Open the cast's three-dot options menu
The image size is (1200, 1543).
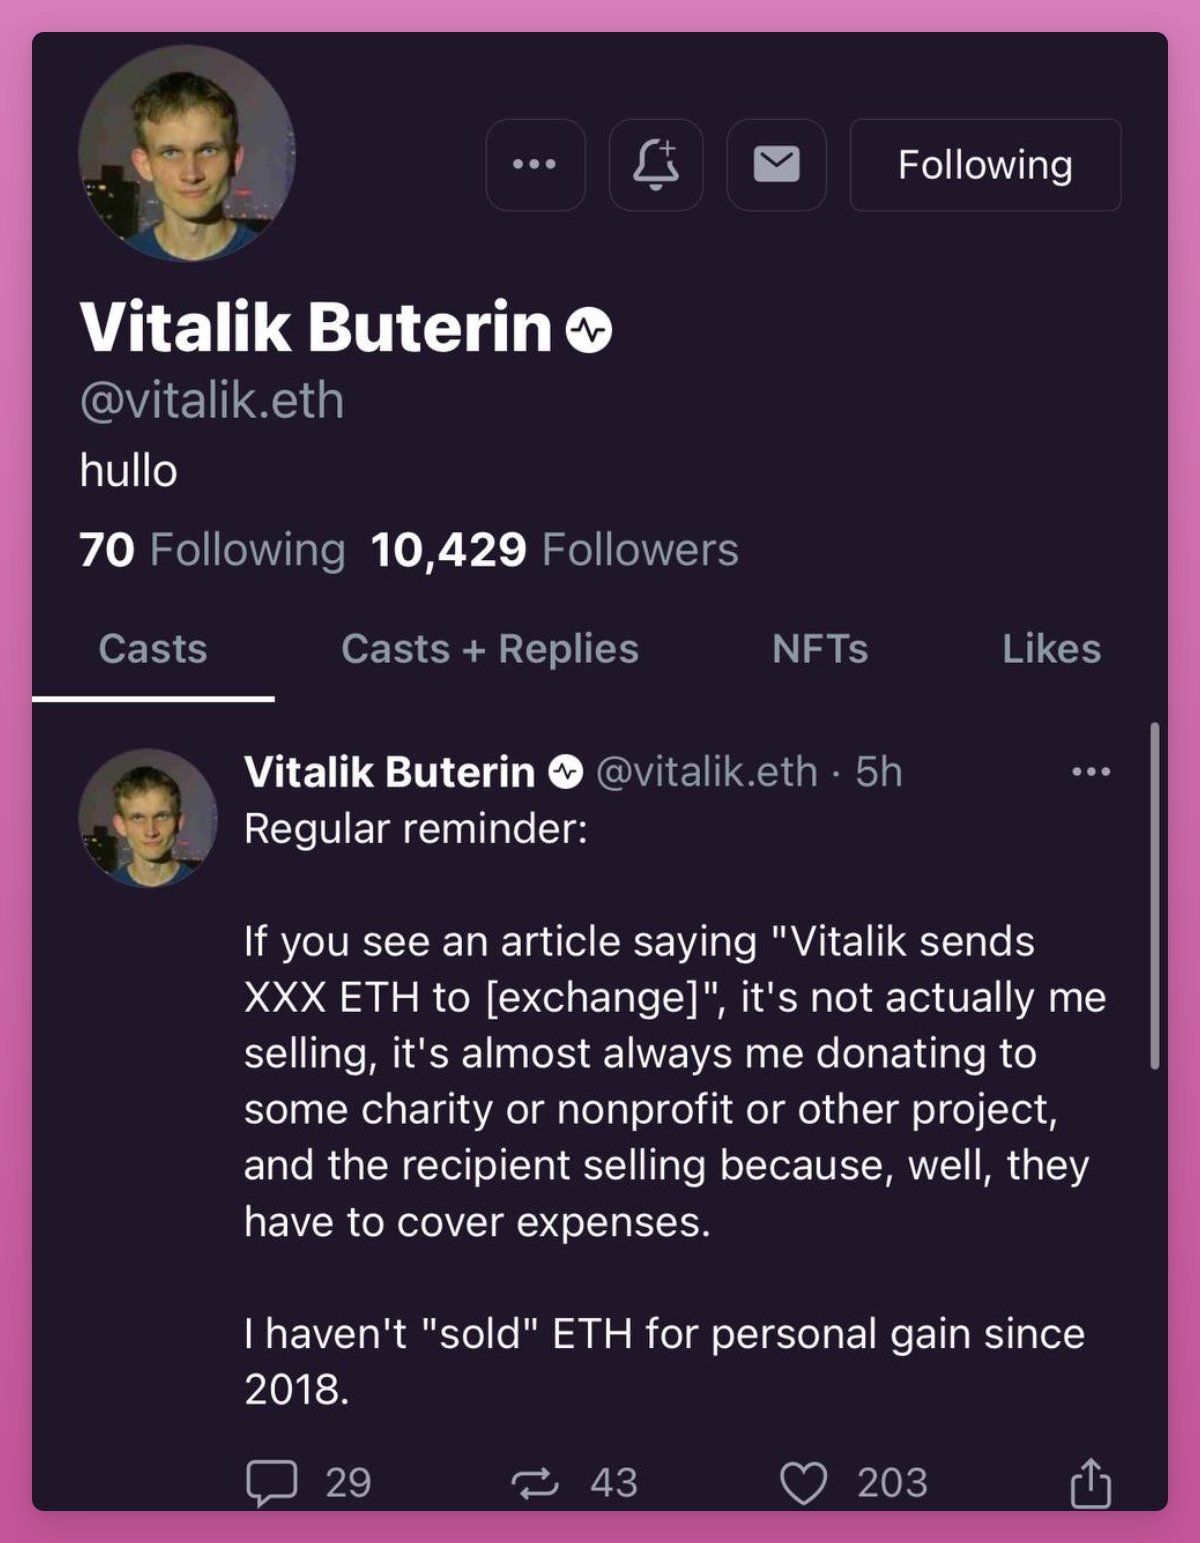[1092, 770]
